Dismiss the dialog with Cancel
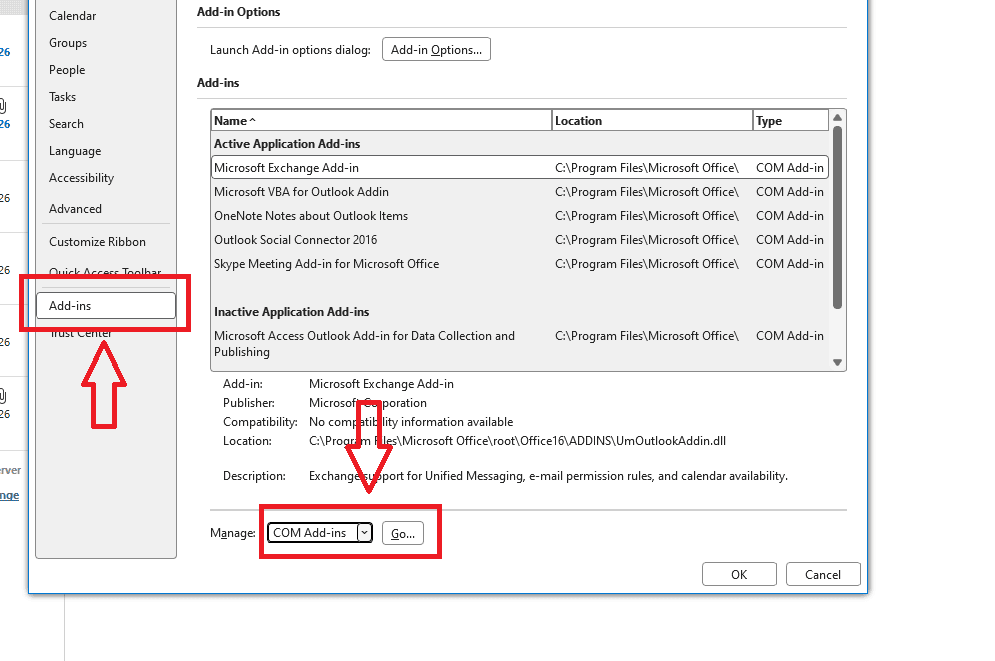This screenshot has width=995, height=661. [x=822, y=574]
